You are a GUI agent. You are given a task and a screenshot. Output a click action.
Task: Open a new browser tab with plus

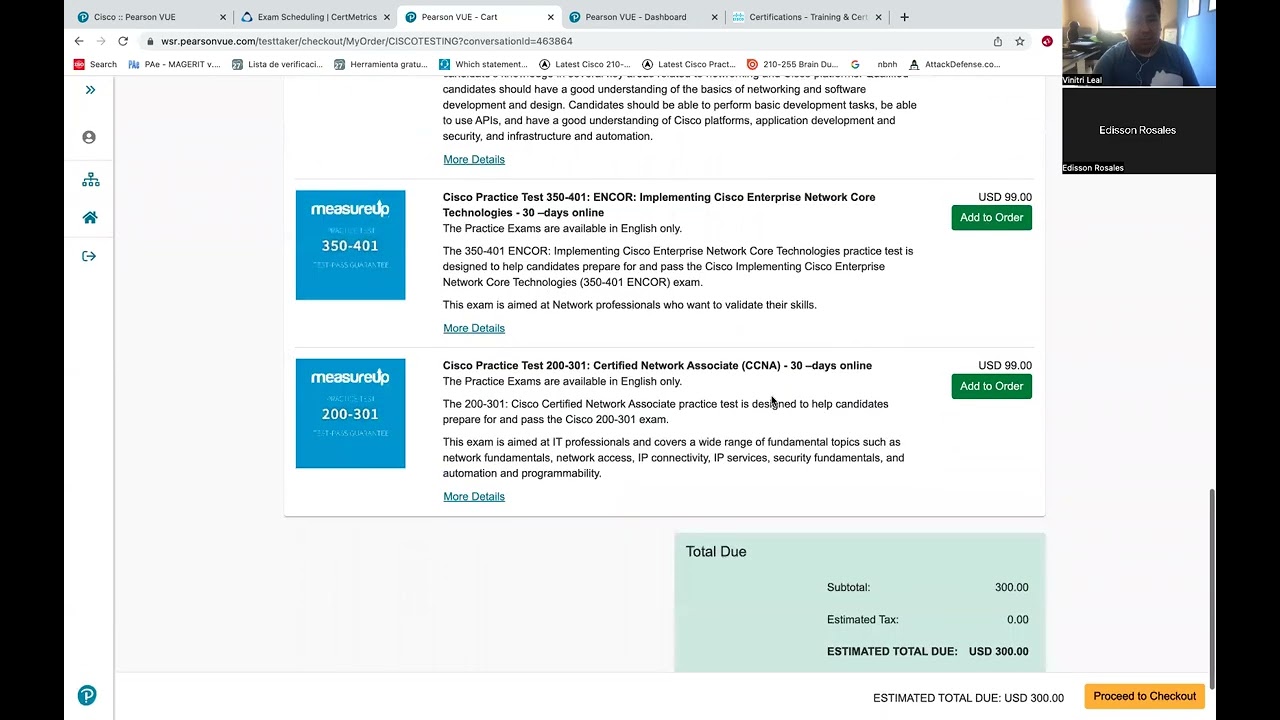[904, 17]
